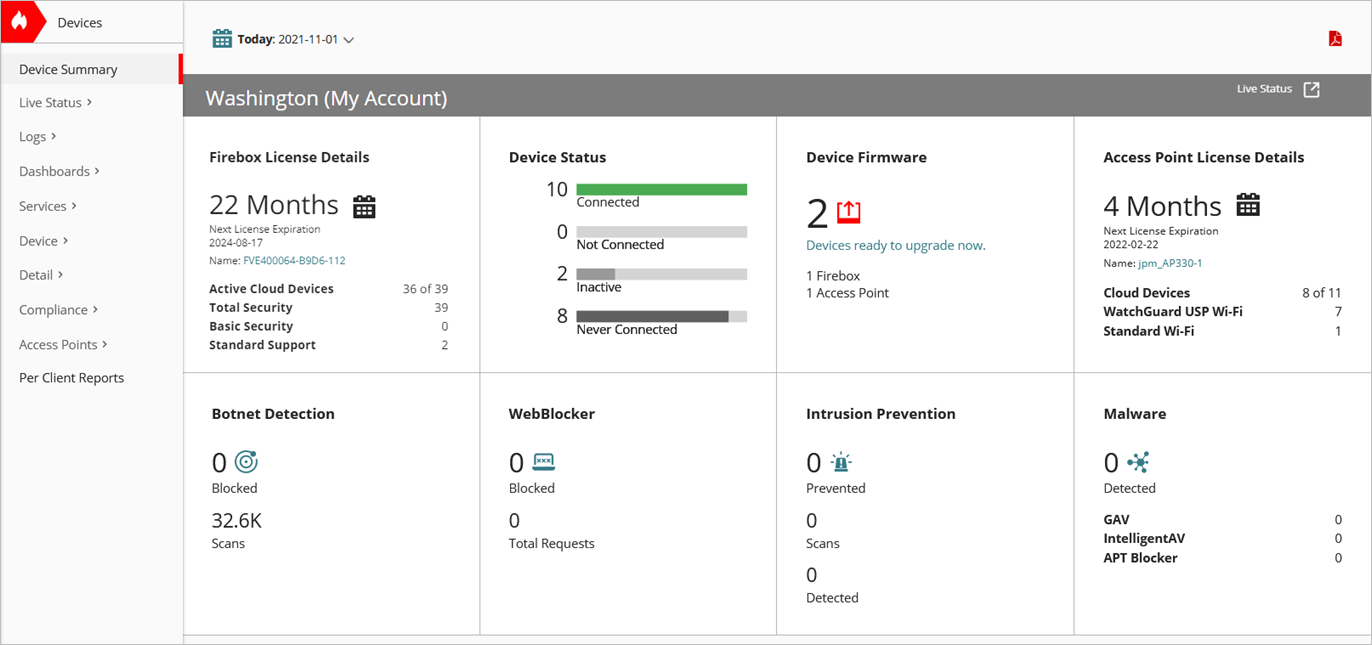The width and height of the screenshot is (1372, 645).
Task: Click the PDF export icon
Action: click(x=1335, y=37)
